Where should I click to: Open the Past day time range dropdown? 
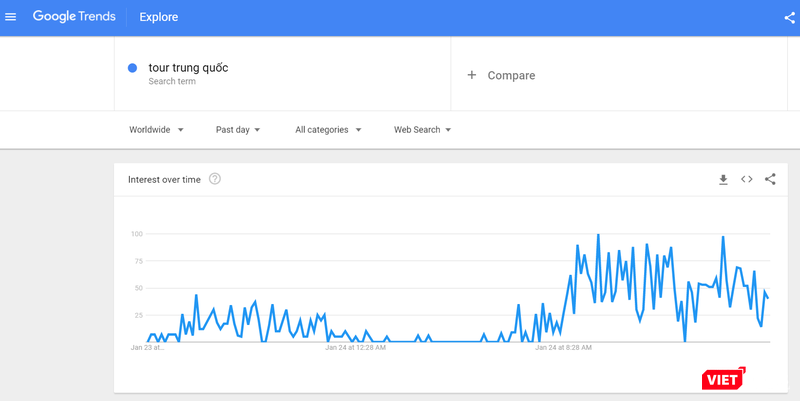pyautogui.click(x=238, y=130)
